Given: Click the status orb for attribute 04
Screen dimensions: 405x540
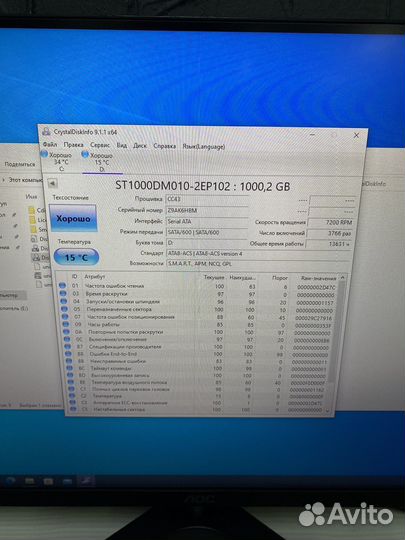Looking at the screenshot, I should [64, 301].
